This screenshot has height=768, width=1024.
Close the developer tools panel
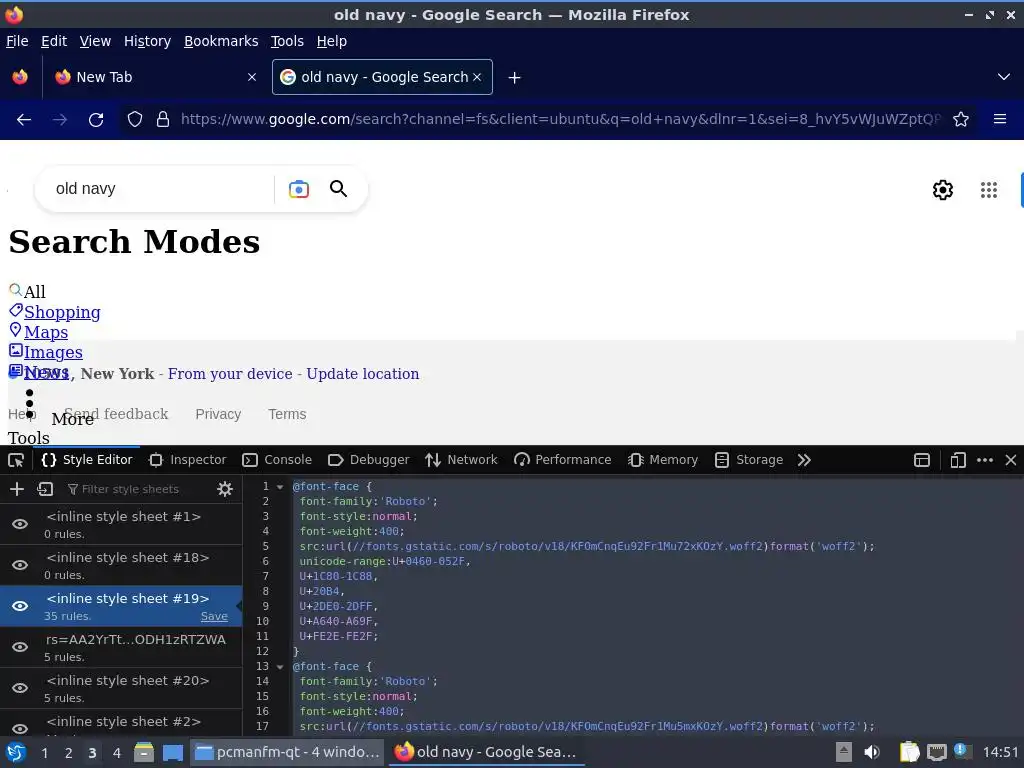[1011, 460]
